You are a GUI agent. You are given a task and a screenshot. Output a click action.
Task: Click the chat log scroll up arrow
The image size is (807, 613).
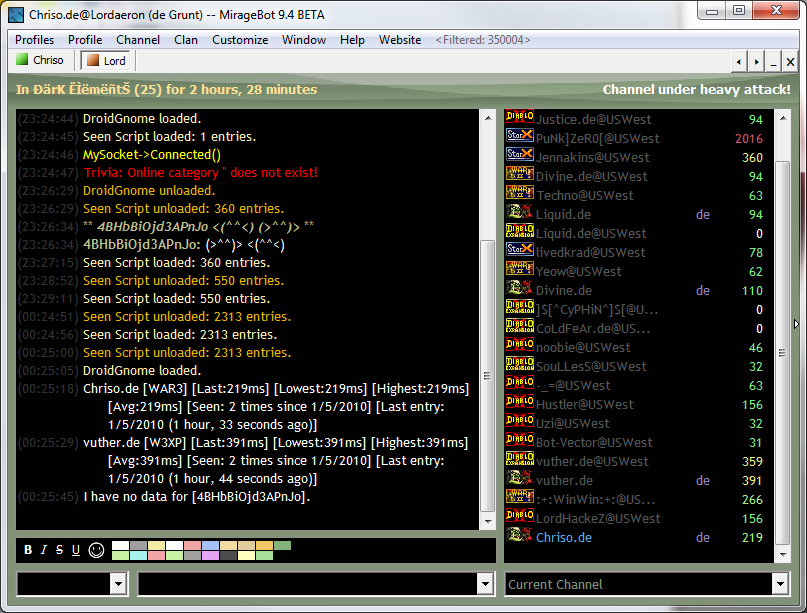[487, 118]
